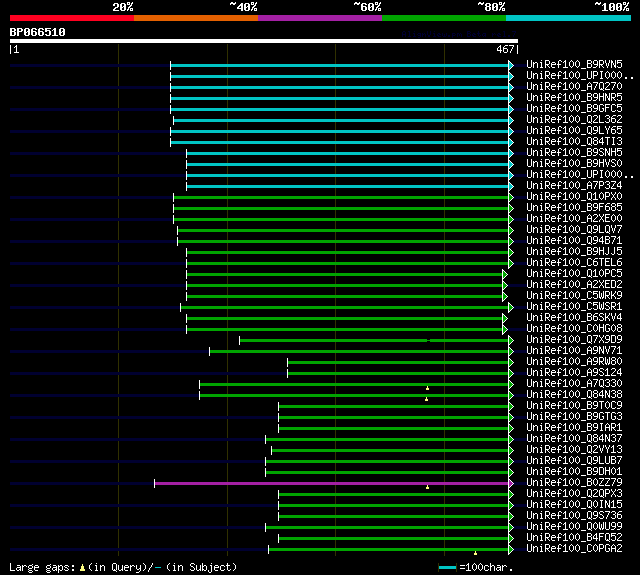Click the 467 query end position label

pyautogui.click(x=505, y=49)
